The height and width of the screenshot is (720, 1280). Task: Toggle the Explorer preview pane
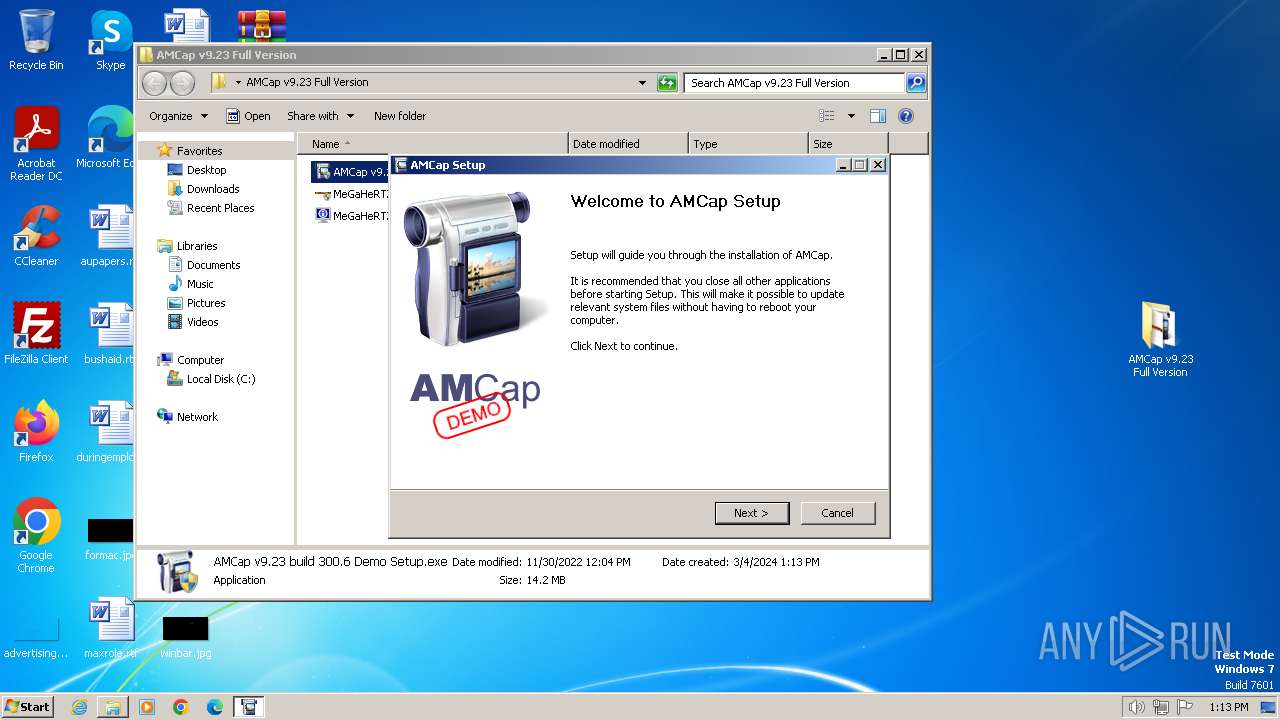877,116
